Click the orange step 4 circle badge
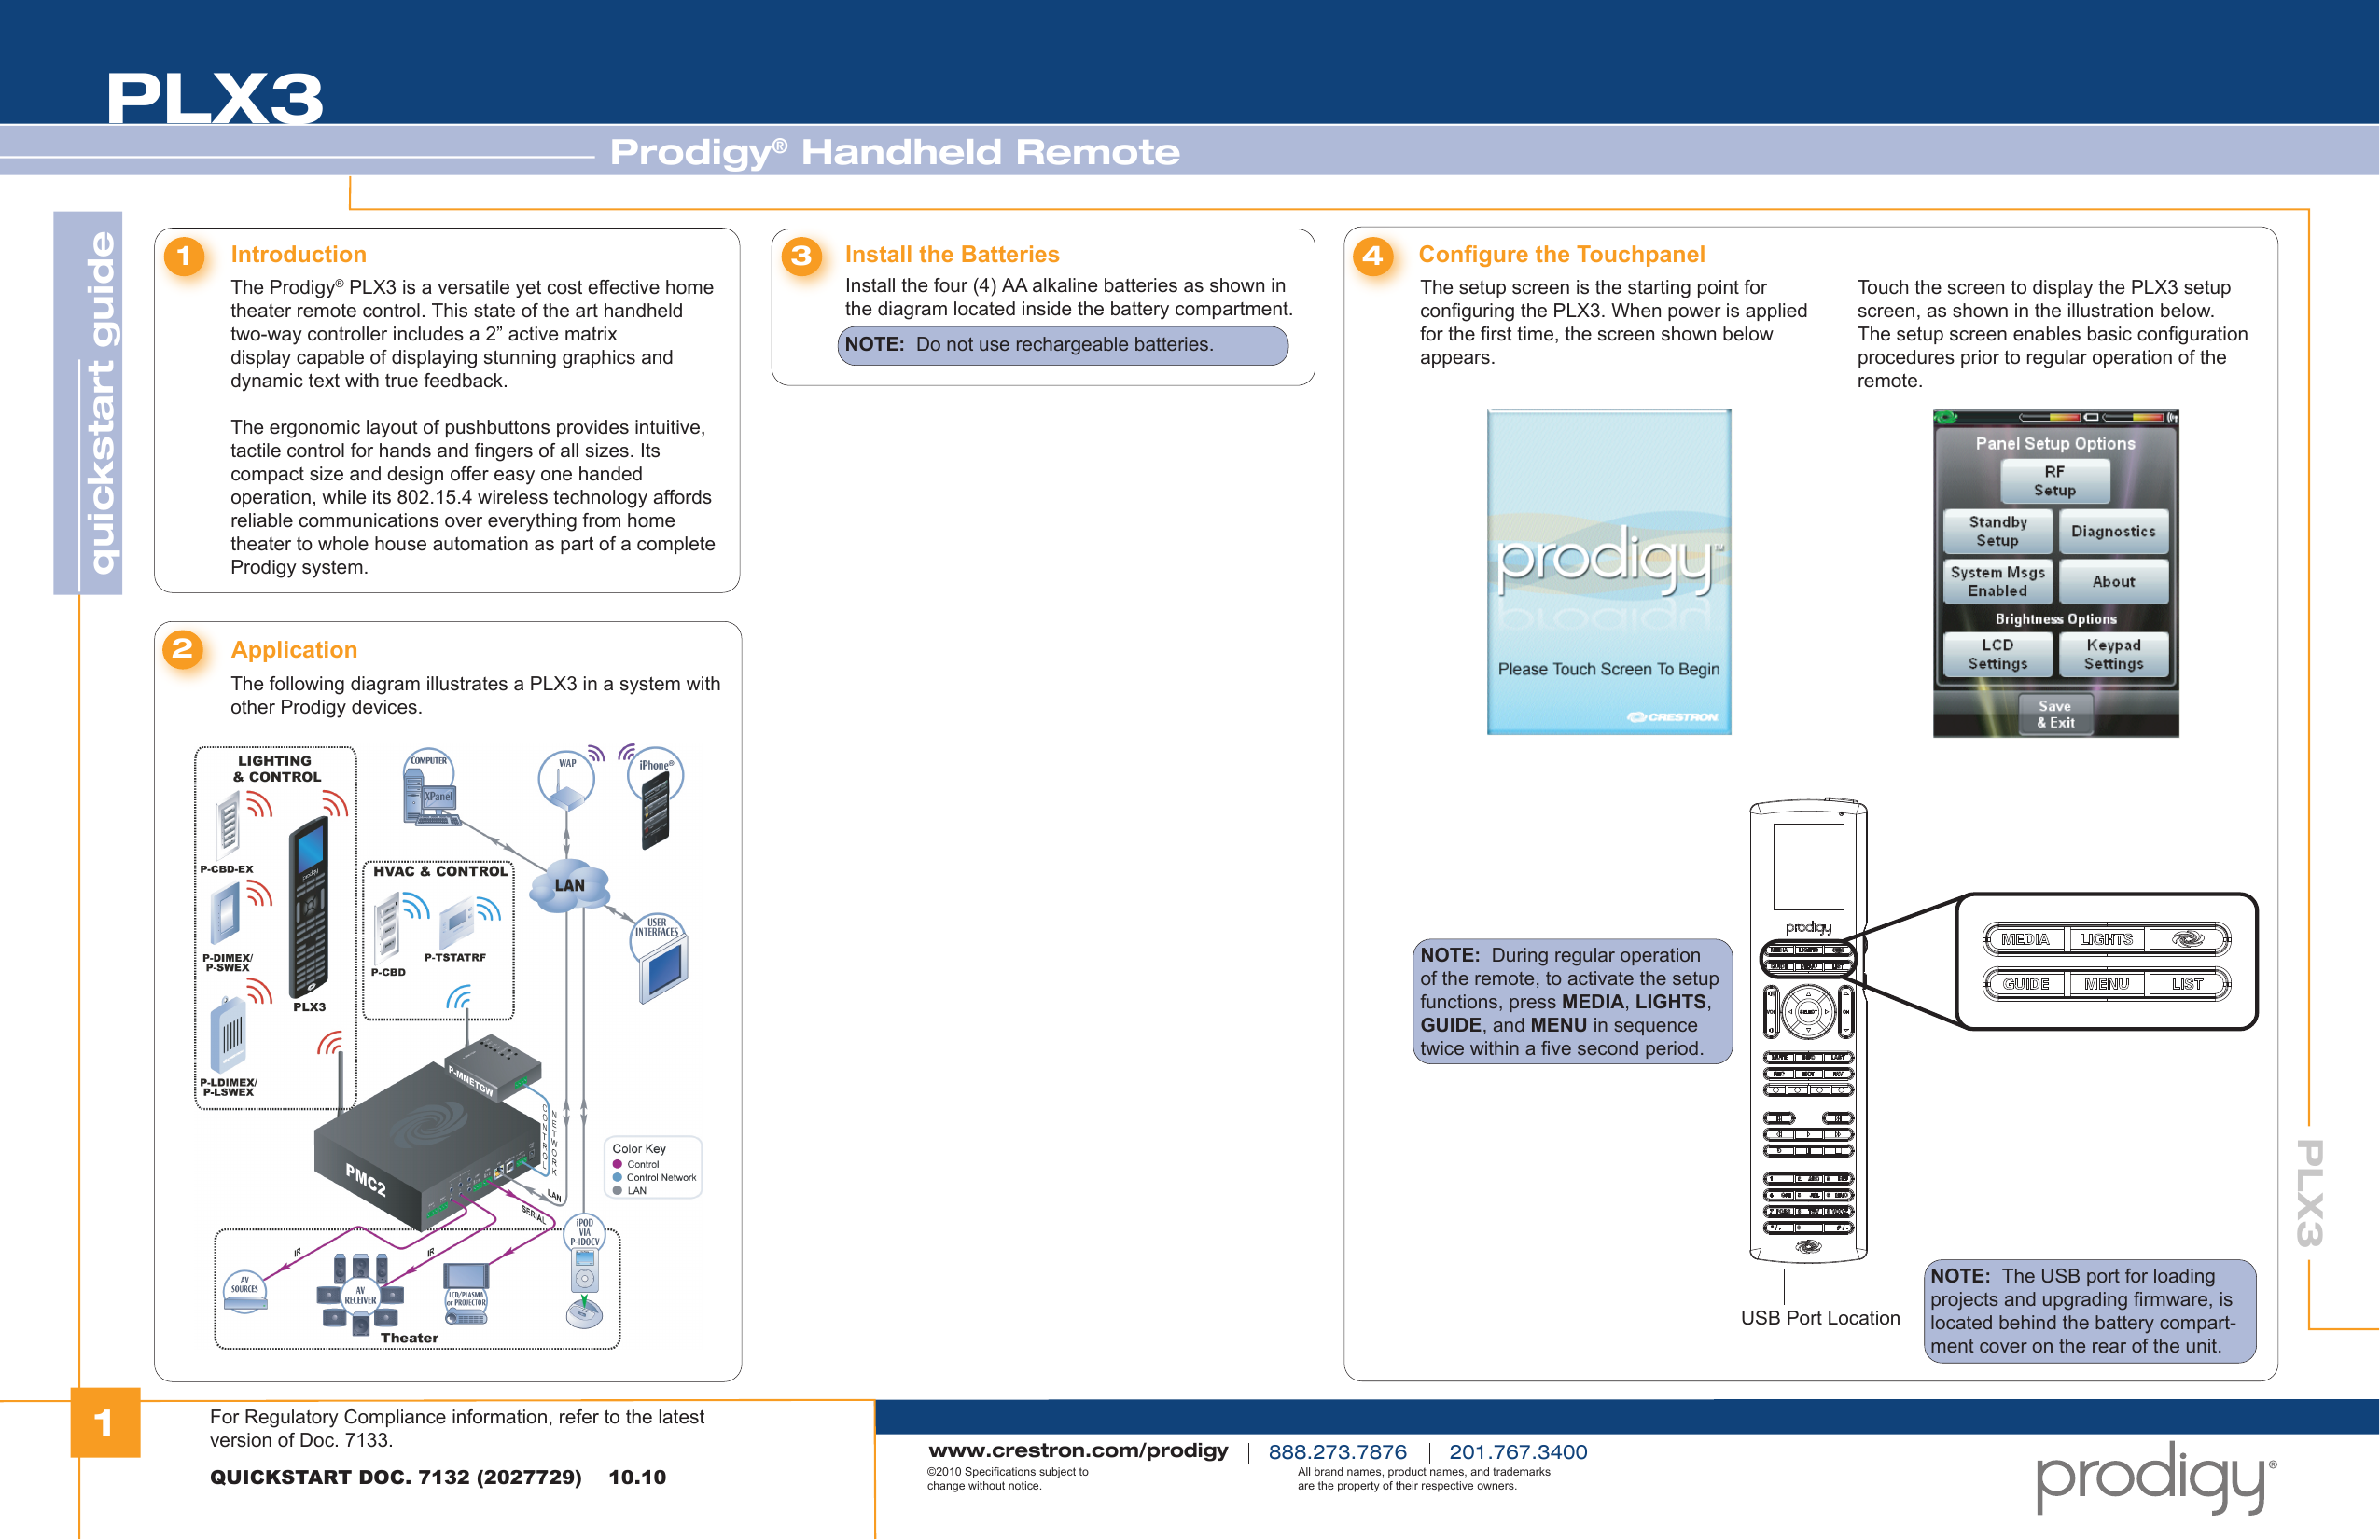2380x1540 pixels. point(1373,256)
